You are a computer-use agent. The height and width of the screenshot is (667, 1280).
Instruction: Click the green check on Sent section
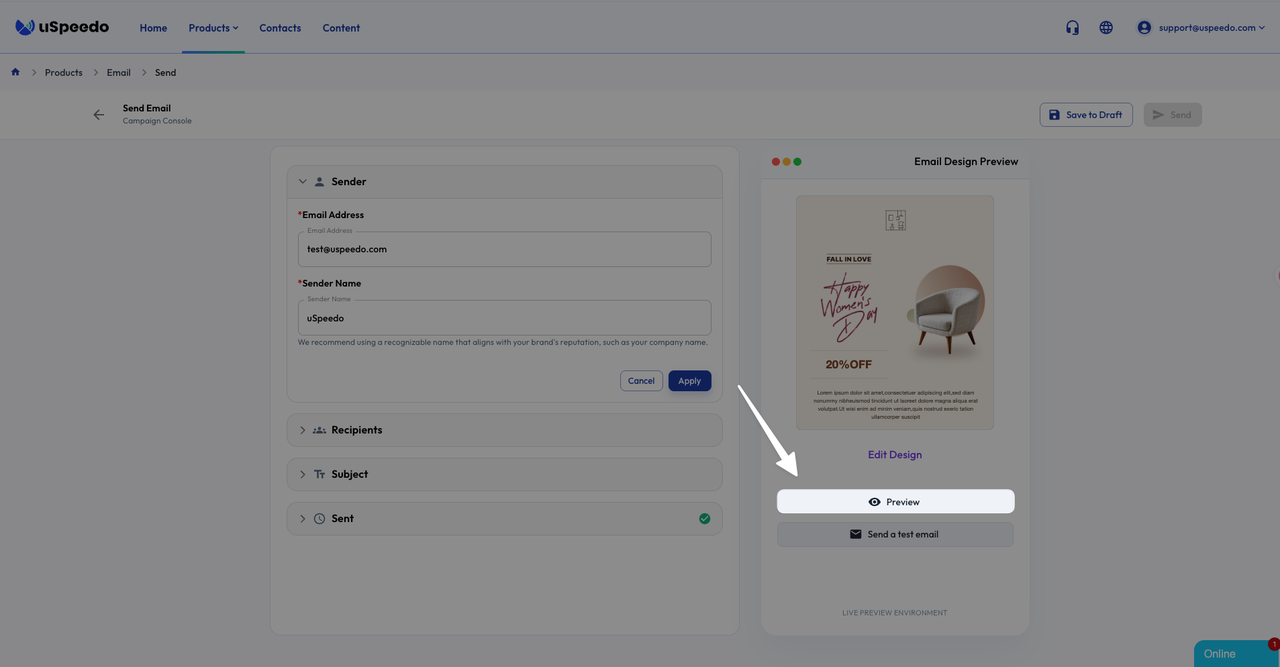pyautogui.click(x=704, y=518)
